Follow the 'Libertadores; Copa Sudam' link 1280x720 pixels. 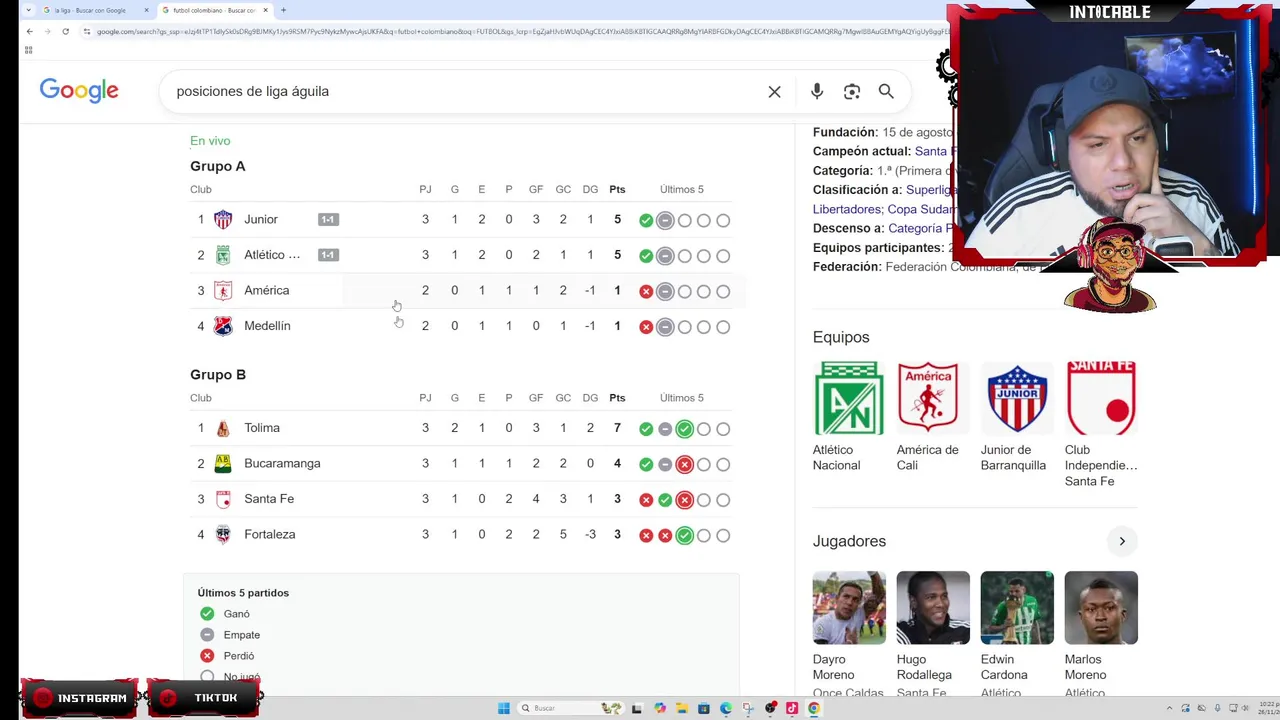coord(884,209)
